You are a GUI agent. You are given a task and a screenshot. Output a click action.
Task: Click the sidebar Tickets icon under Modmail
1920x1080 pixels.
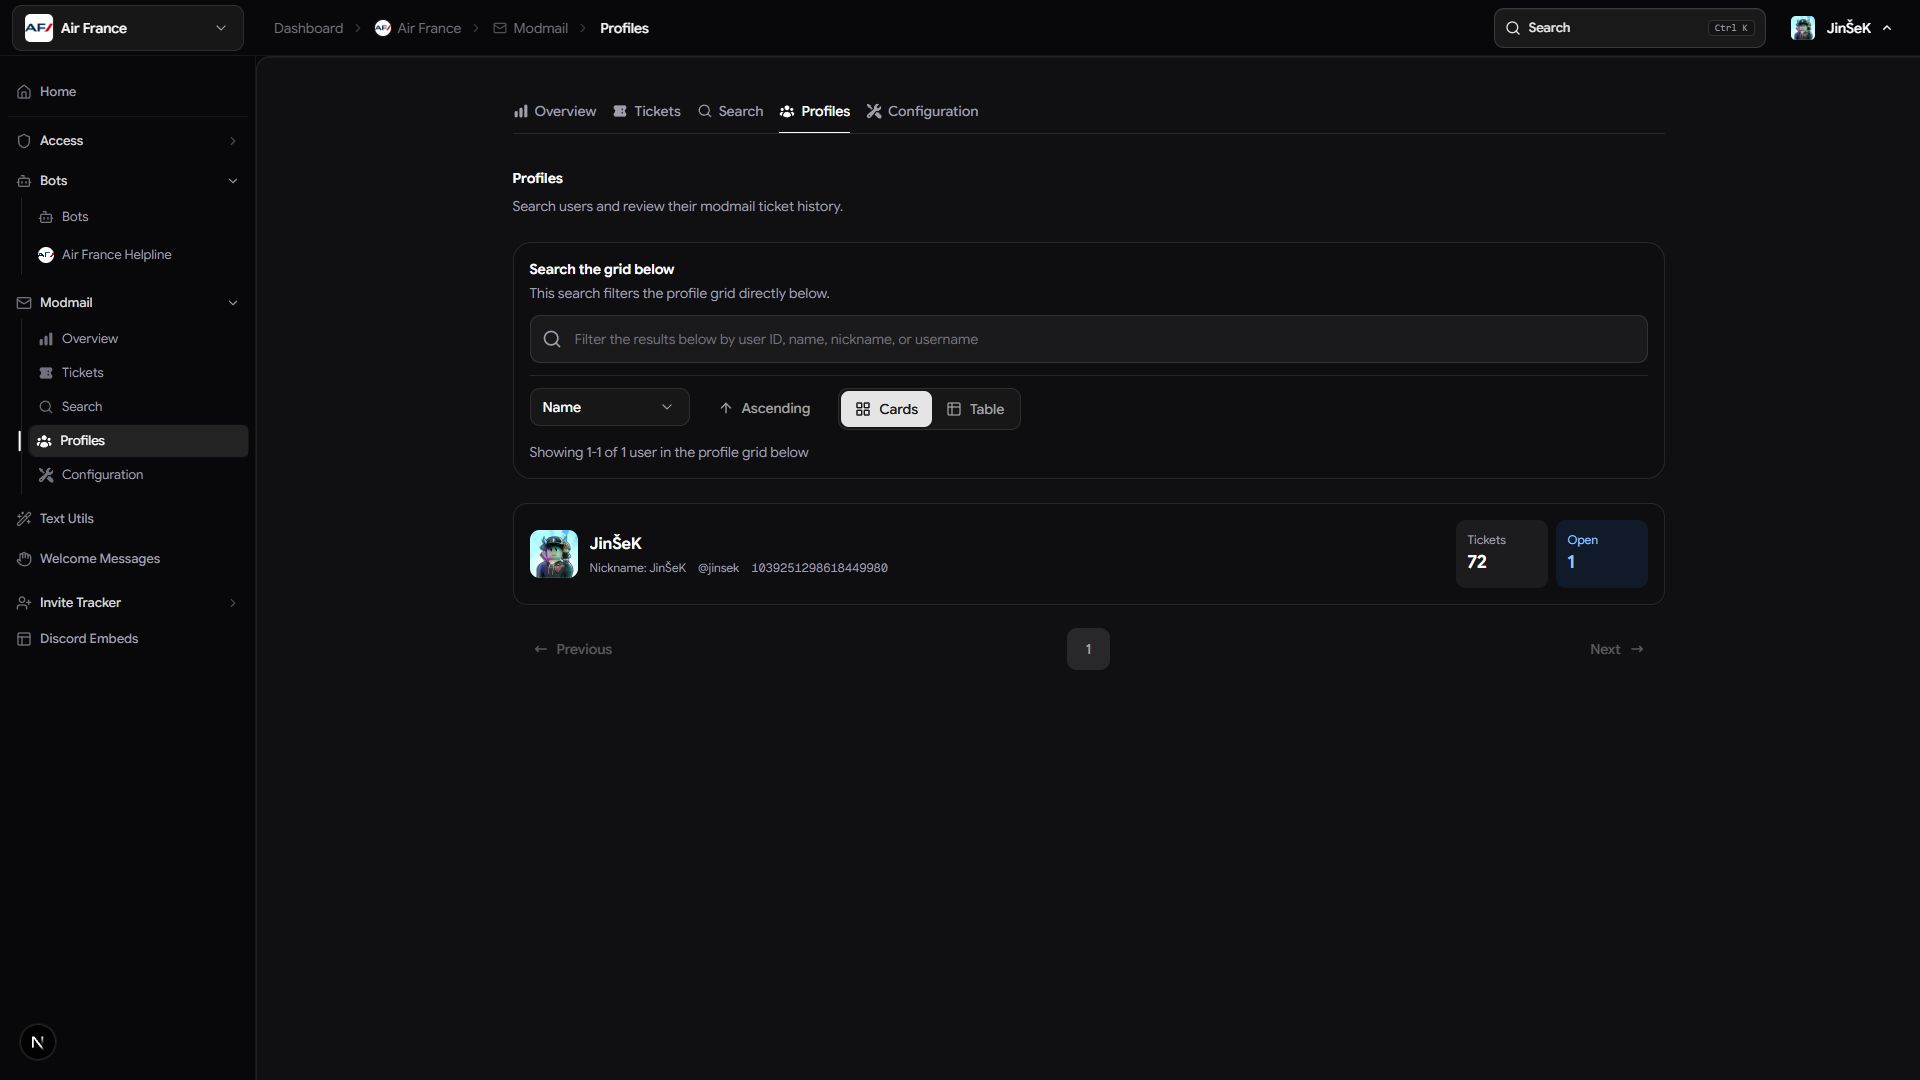[46, 373]
